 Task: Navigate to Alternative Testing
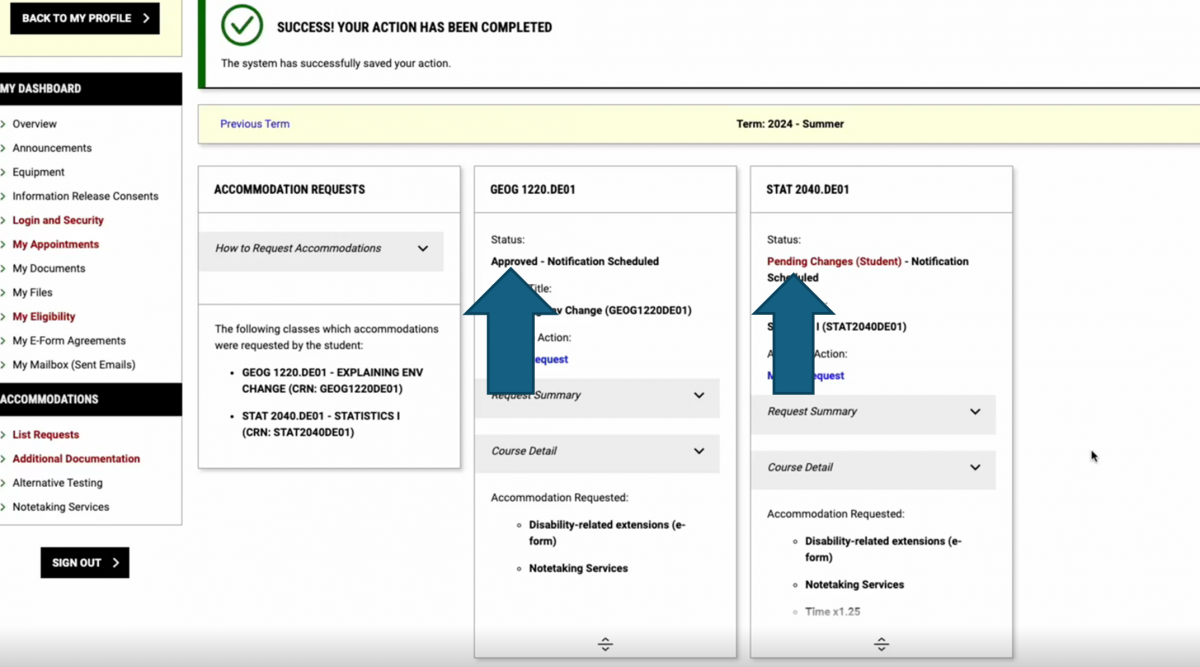pos(57,483)
